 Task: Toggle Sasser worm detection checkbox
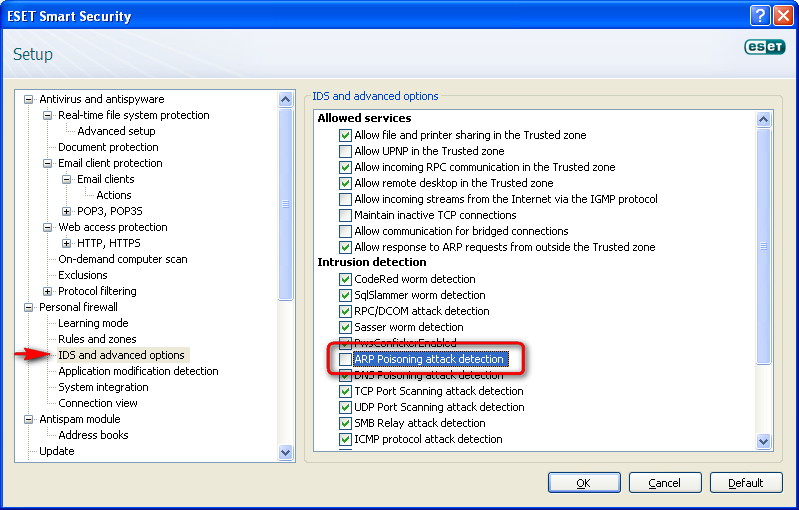345,328
